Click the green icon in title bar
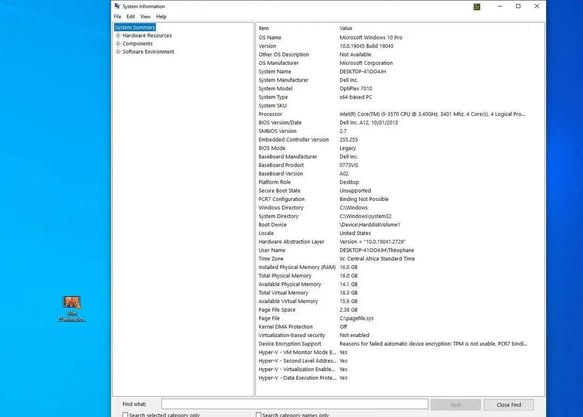The width and height of the screenshot is (583, 417). pyautogui.click(x=477, y=7)
